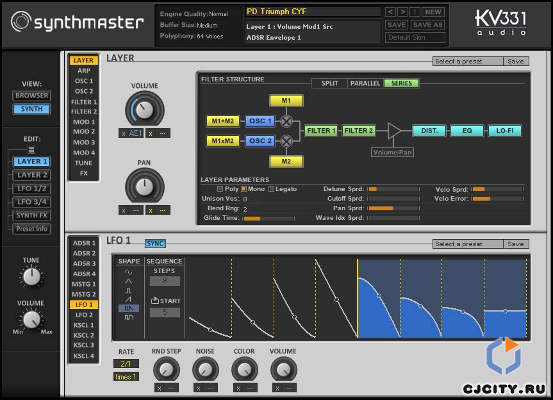
Task: Adjust the Detune Sprd slider
Action: coord(394,189)
